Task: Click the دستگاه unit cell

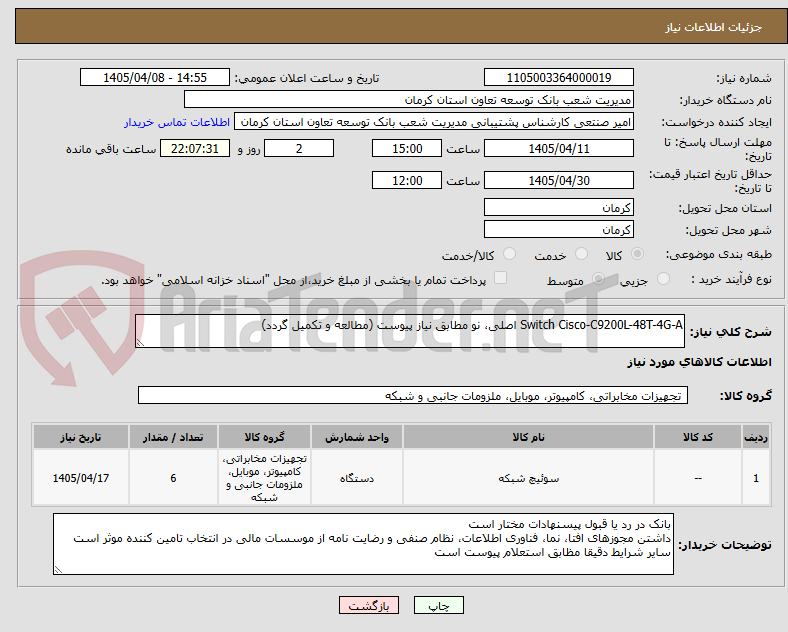Action: pyautogui.click(x=357, y=478)
